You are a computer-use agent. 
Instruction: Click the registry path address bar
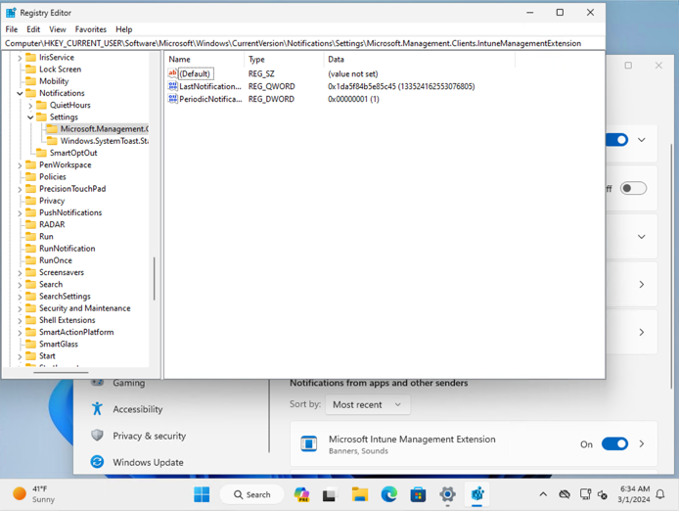click(304, 43)
